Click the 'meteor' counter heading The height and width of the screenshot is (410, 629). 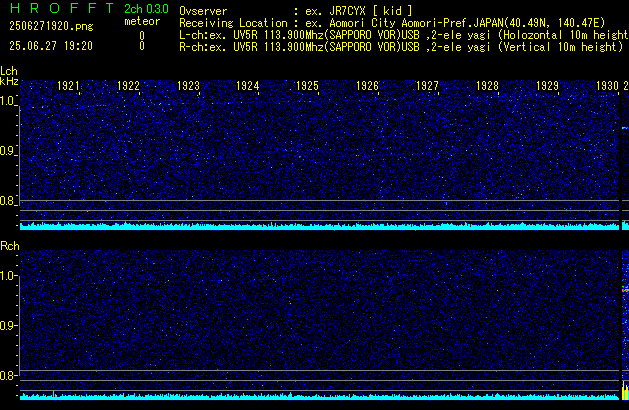(x=142, y=21)
